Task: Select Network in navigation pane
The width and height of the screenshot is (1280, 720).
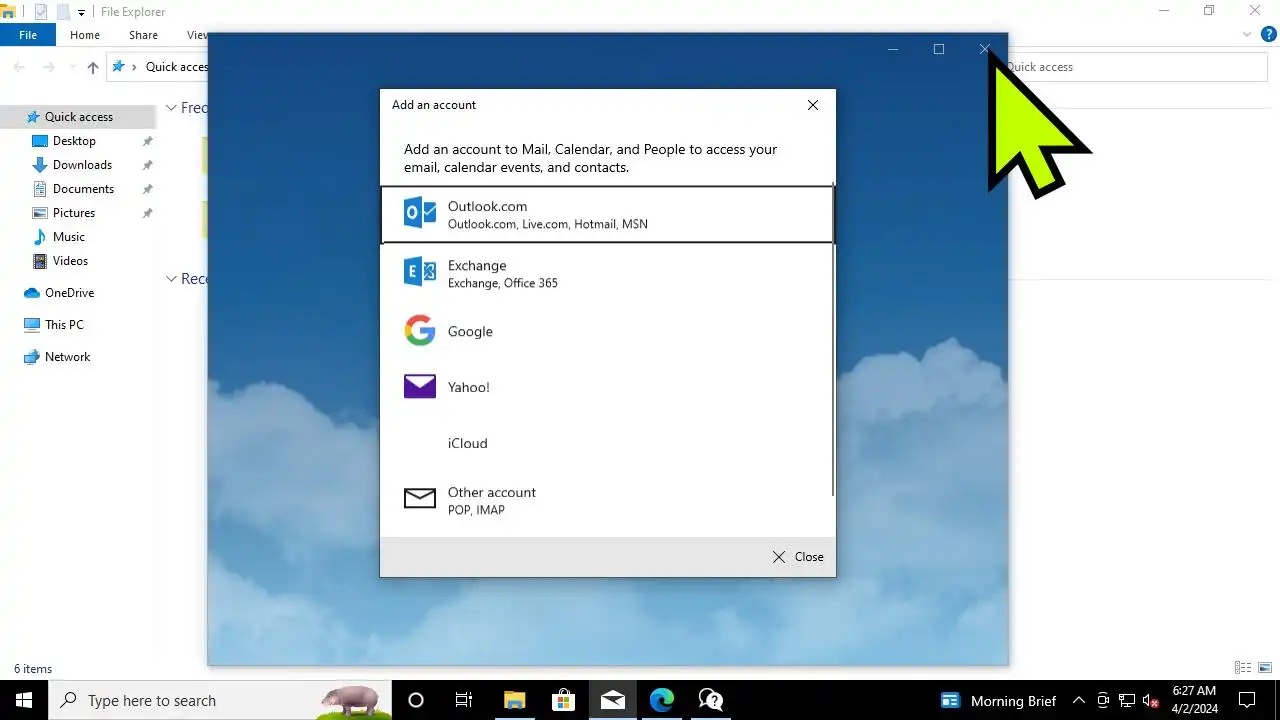Action: (x=67, y=357)
